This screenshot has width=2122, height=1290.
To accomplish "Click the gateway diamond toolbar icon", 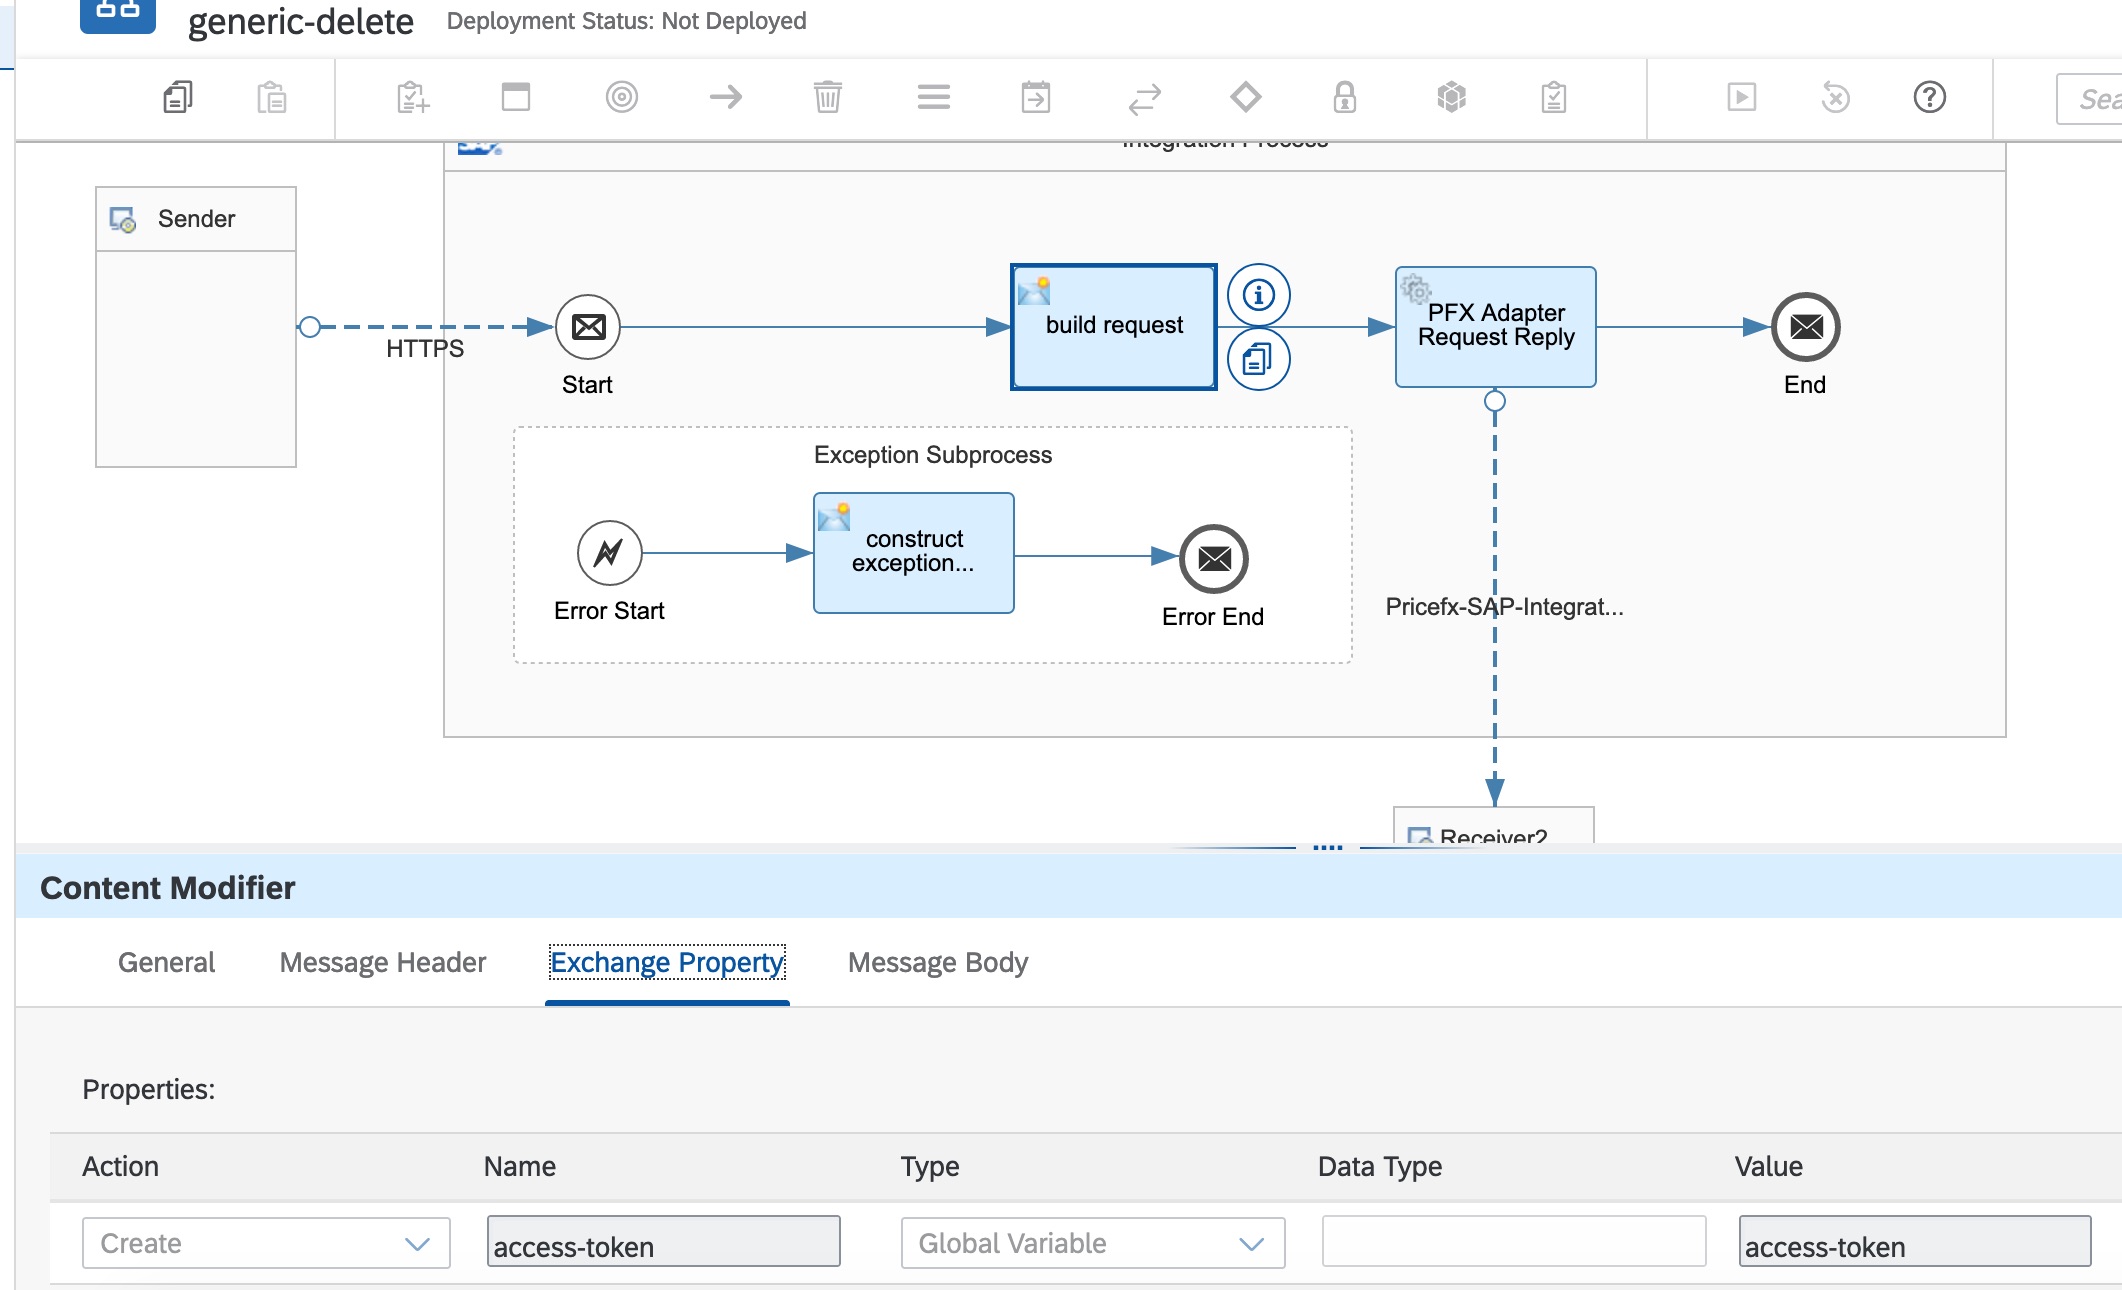I will 1245,97.
